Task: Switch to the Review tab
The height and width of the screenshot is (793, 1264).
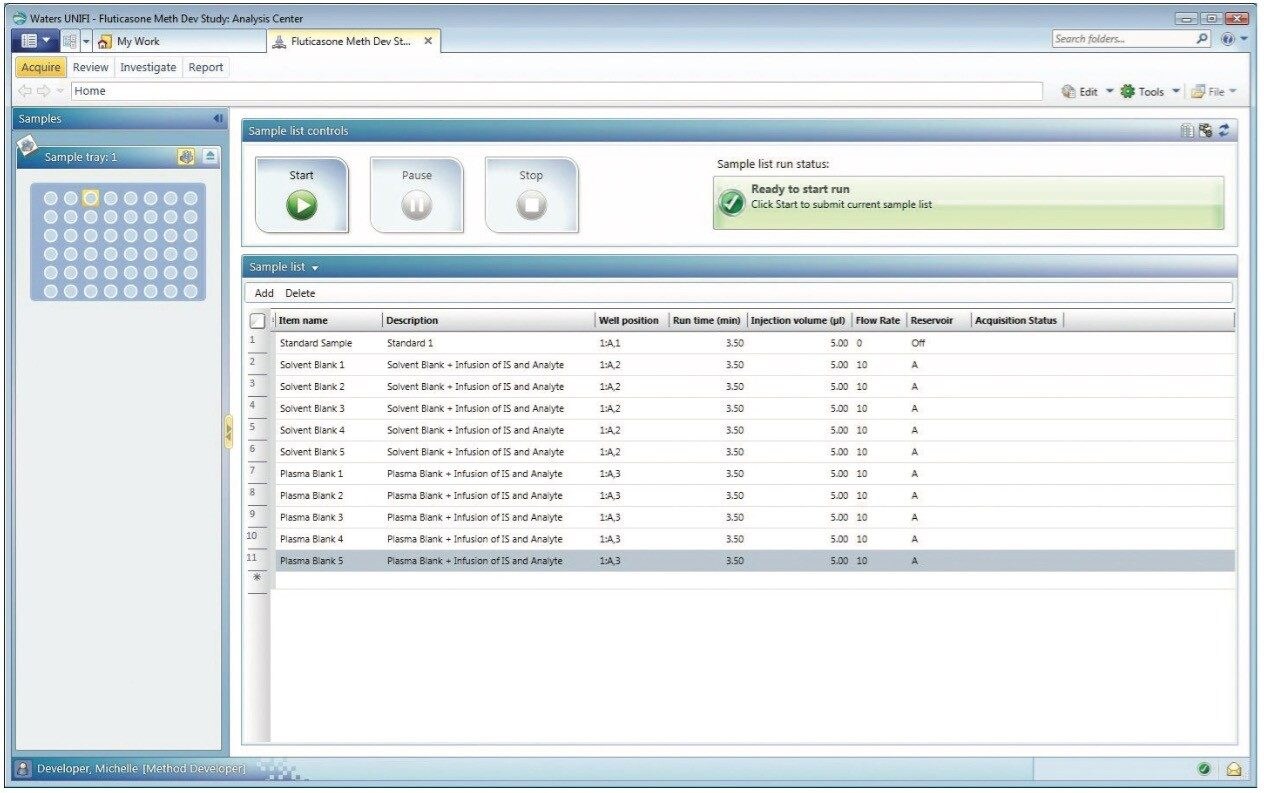Action: pos(90,67)
